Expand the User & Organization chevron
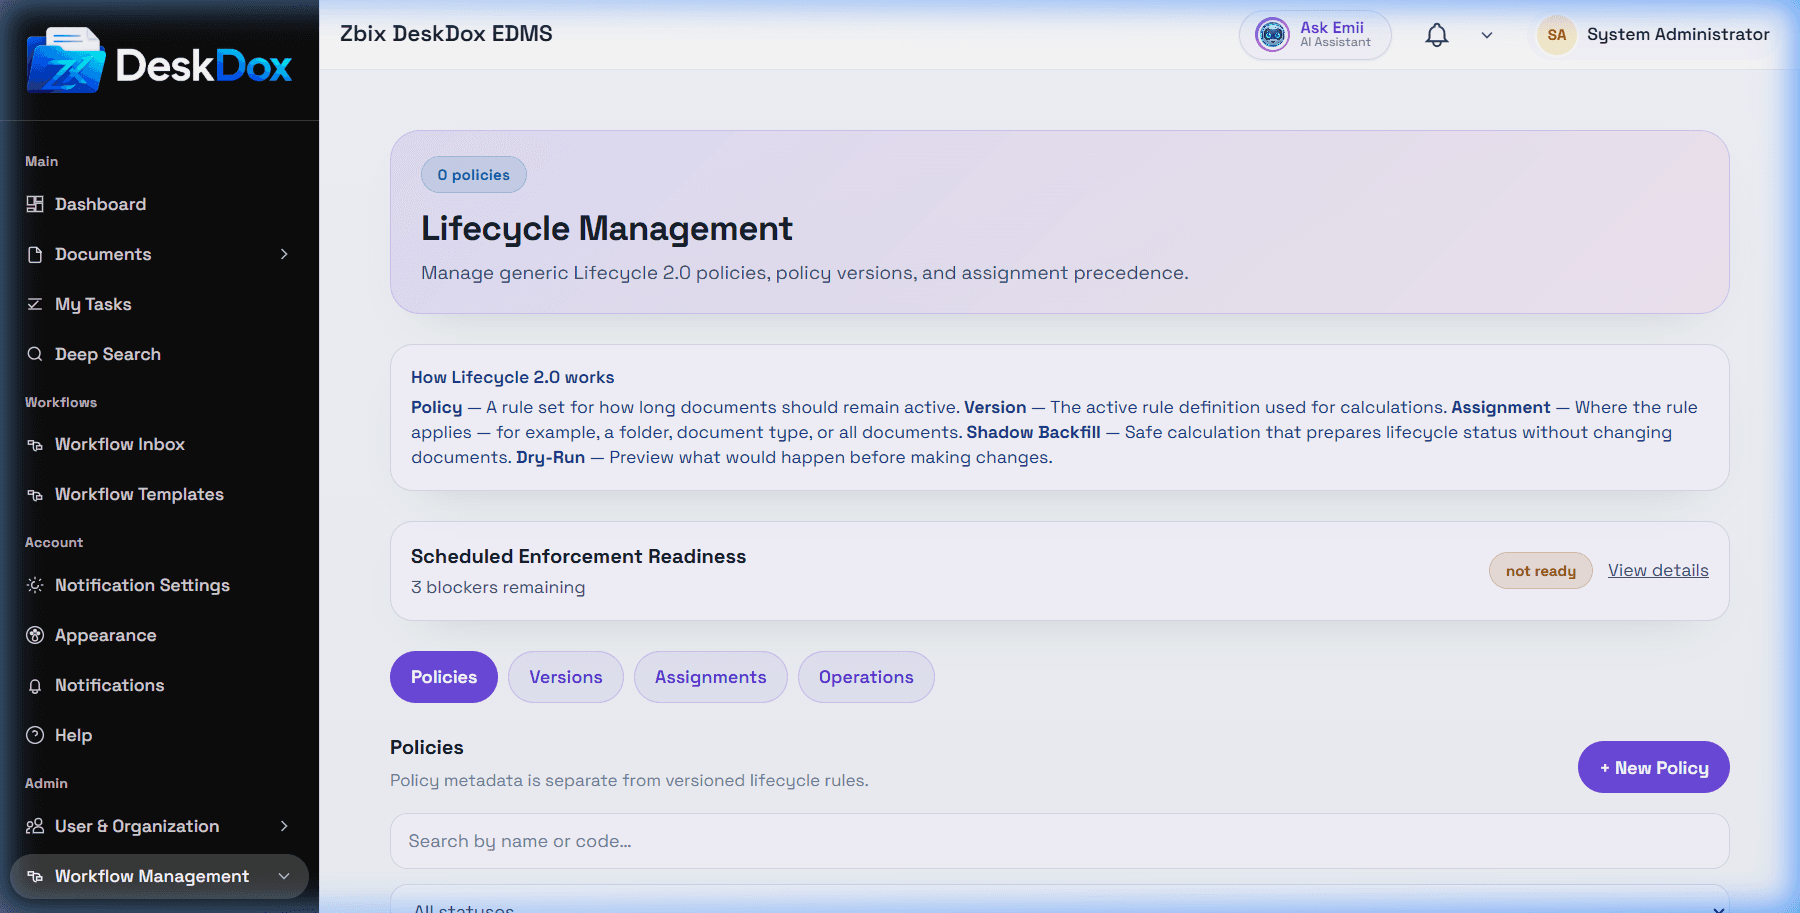Viewport: 1800px width, 913px height. [284, 826]
